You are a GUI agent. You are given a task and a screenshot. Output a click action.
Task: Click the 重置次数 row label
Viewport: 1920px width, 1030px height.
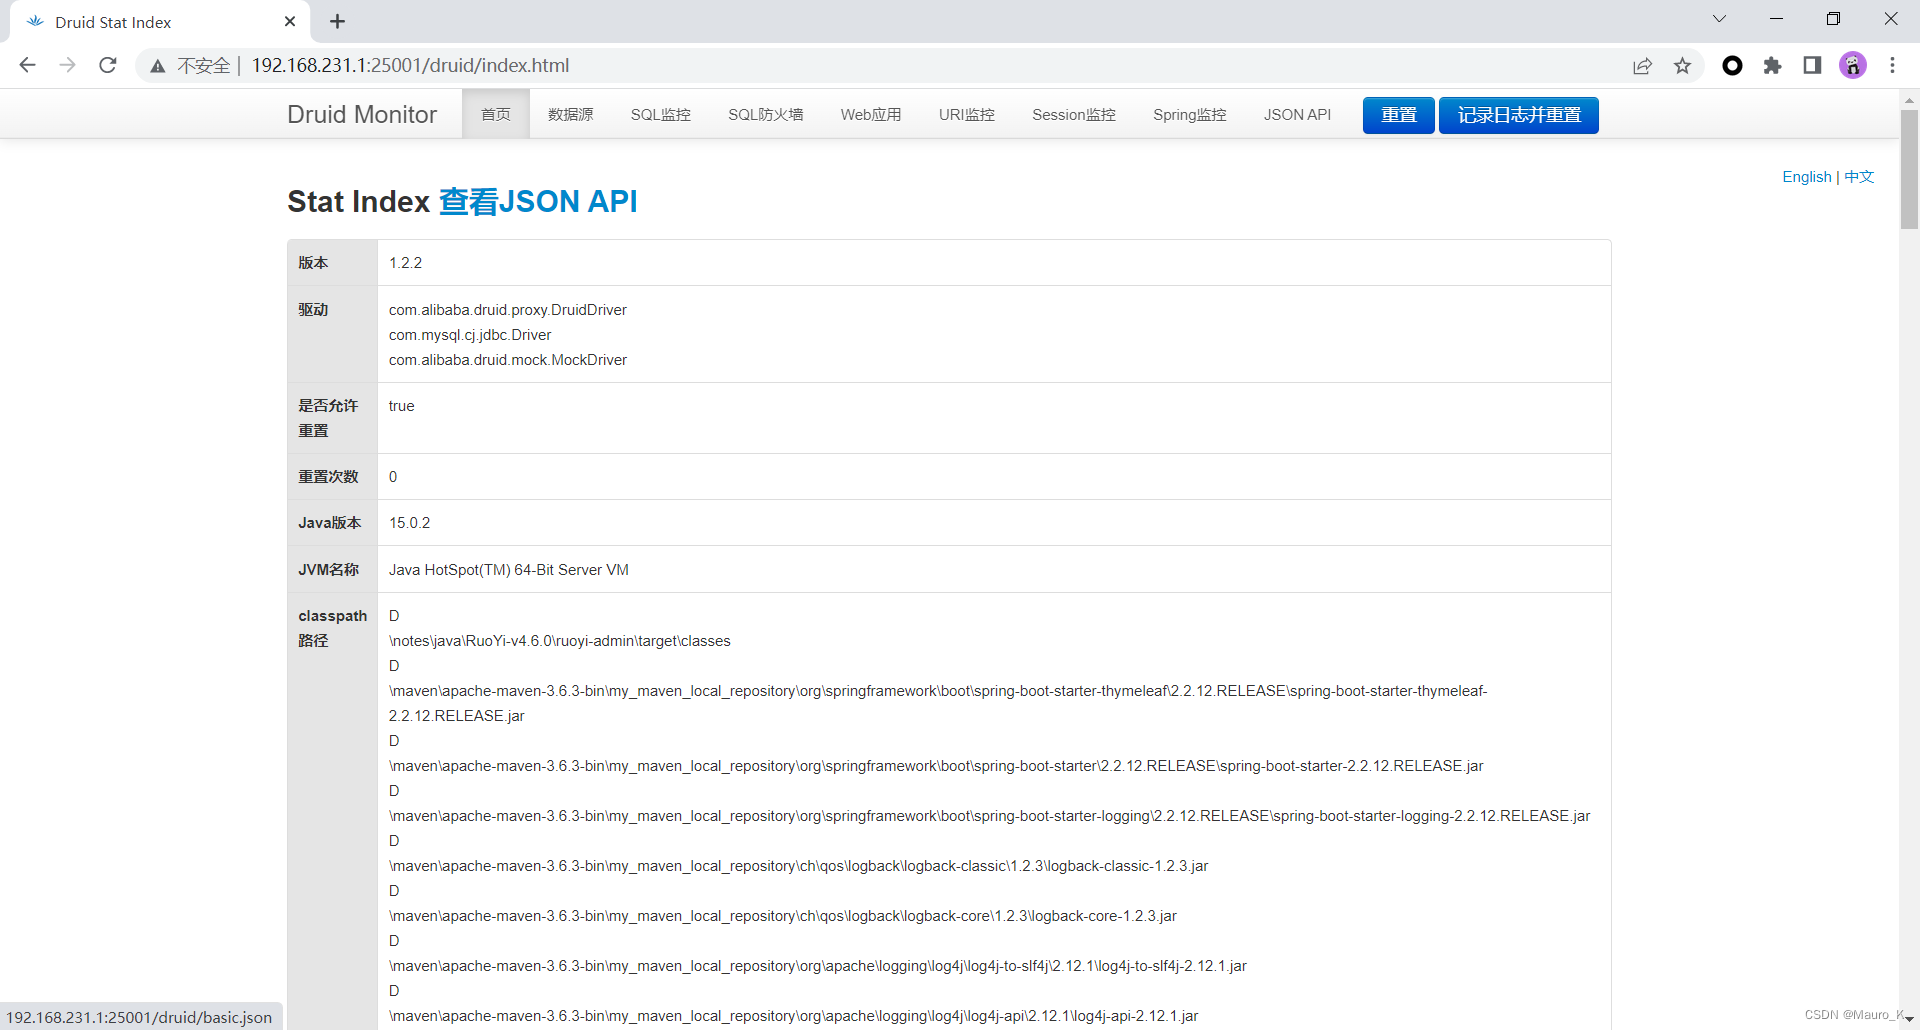coord(328,477)
